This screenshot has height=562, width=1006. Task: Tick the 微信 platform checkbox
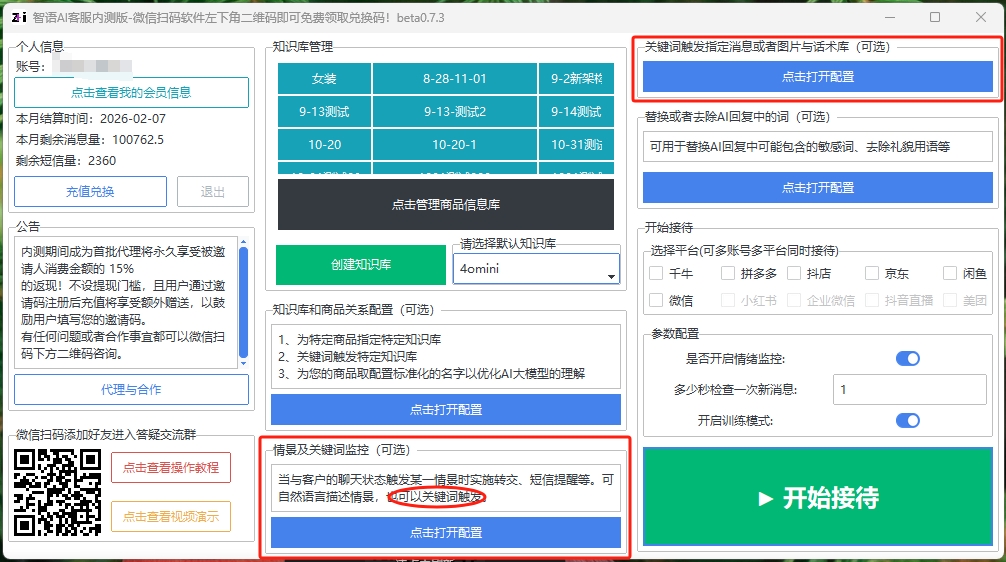[657, 300]
